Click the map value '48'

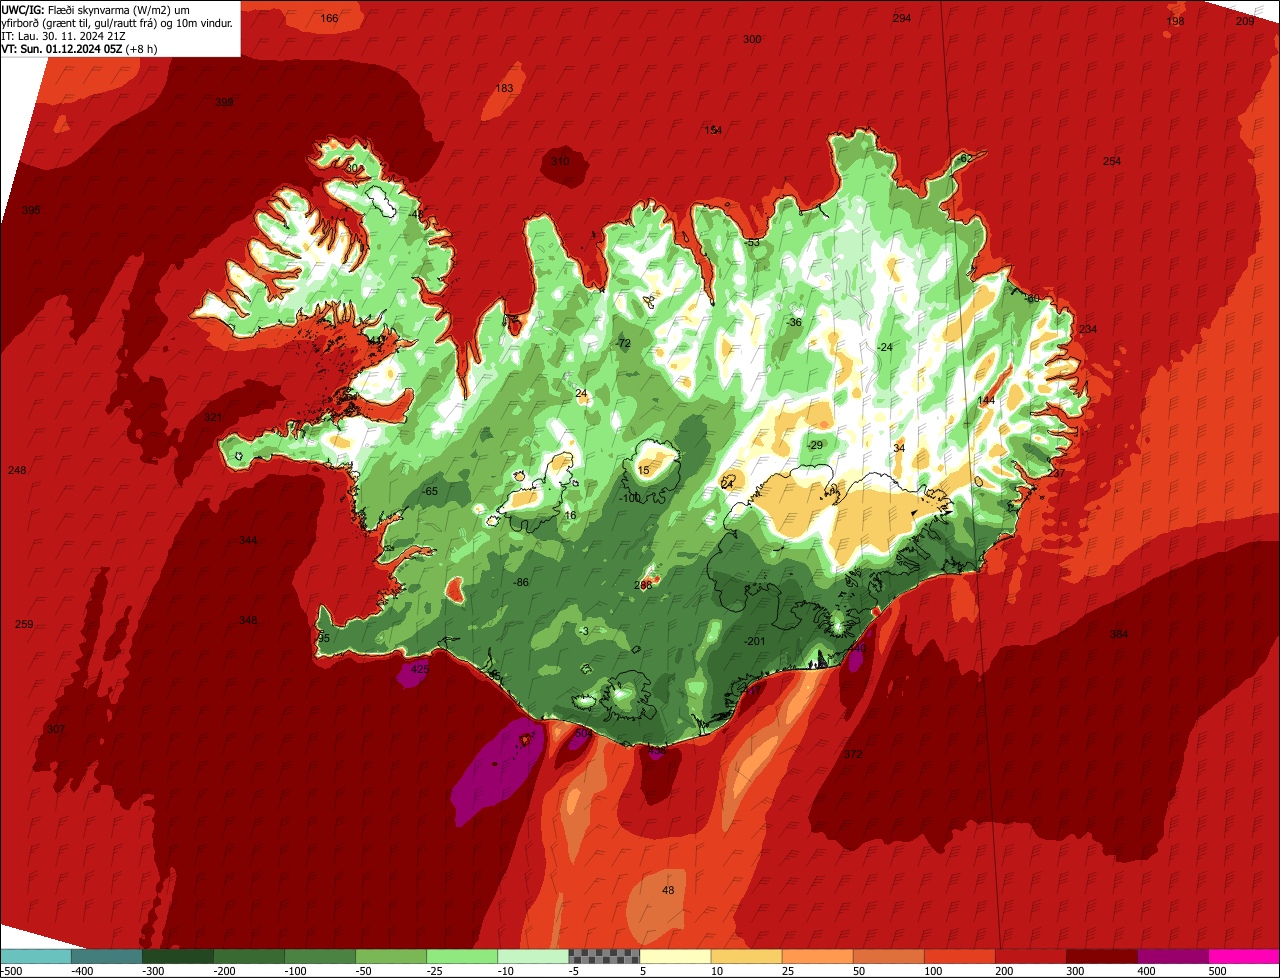click(x=668, y=890)
